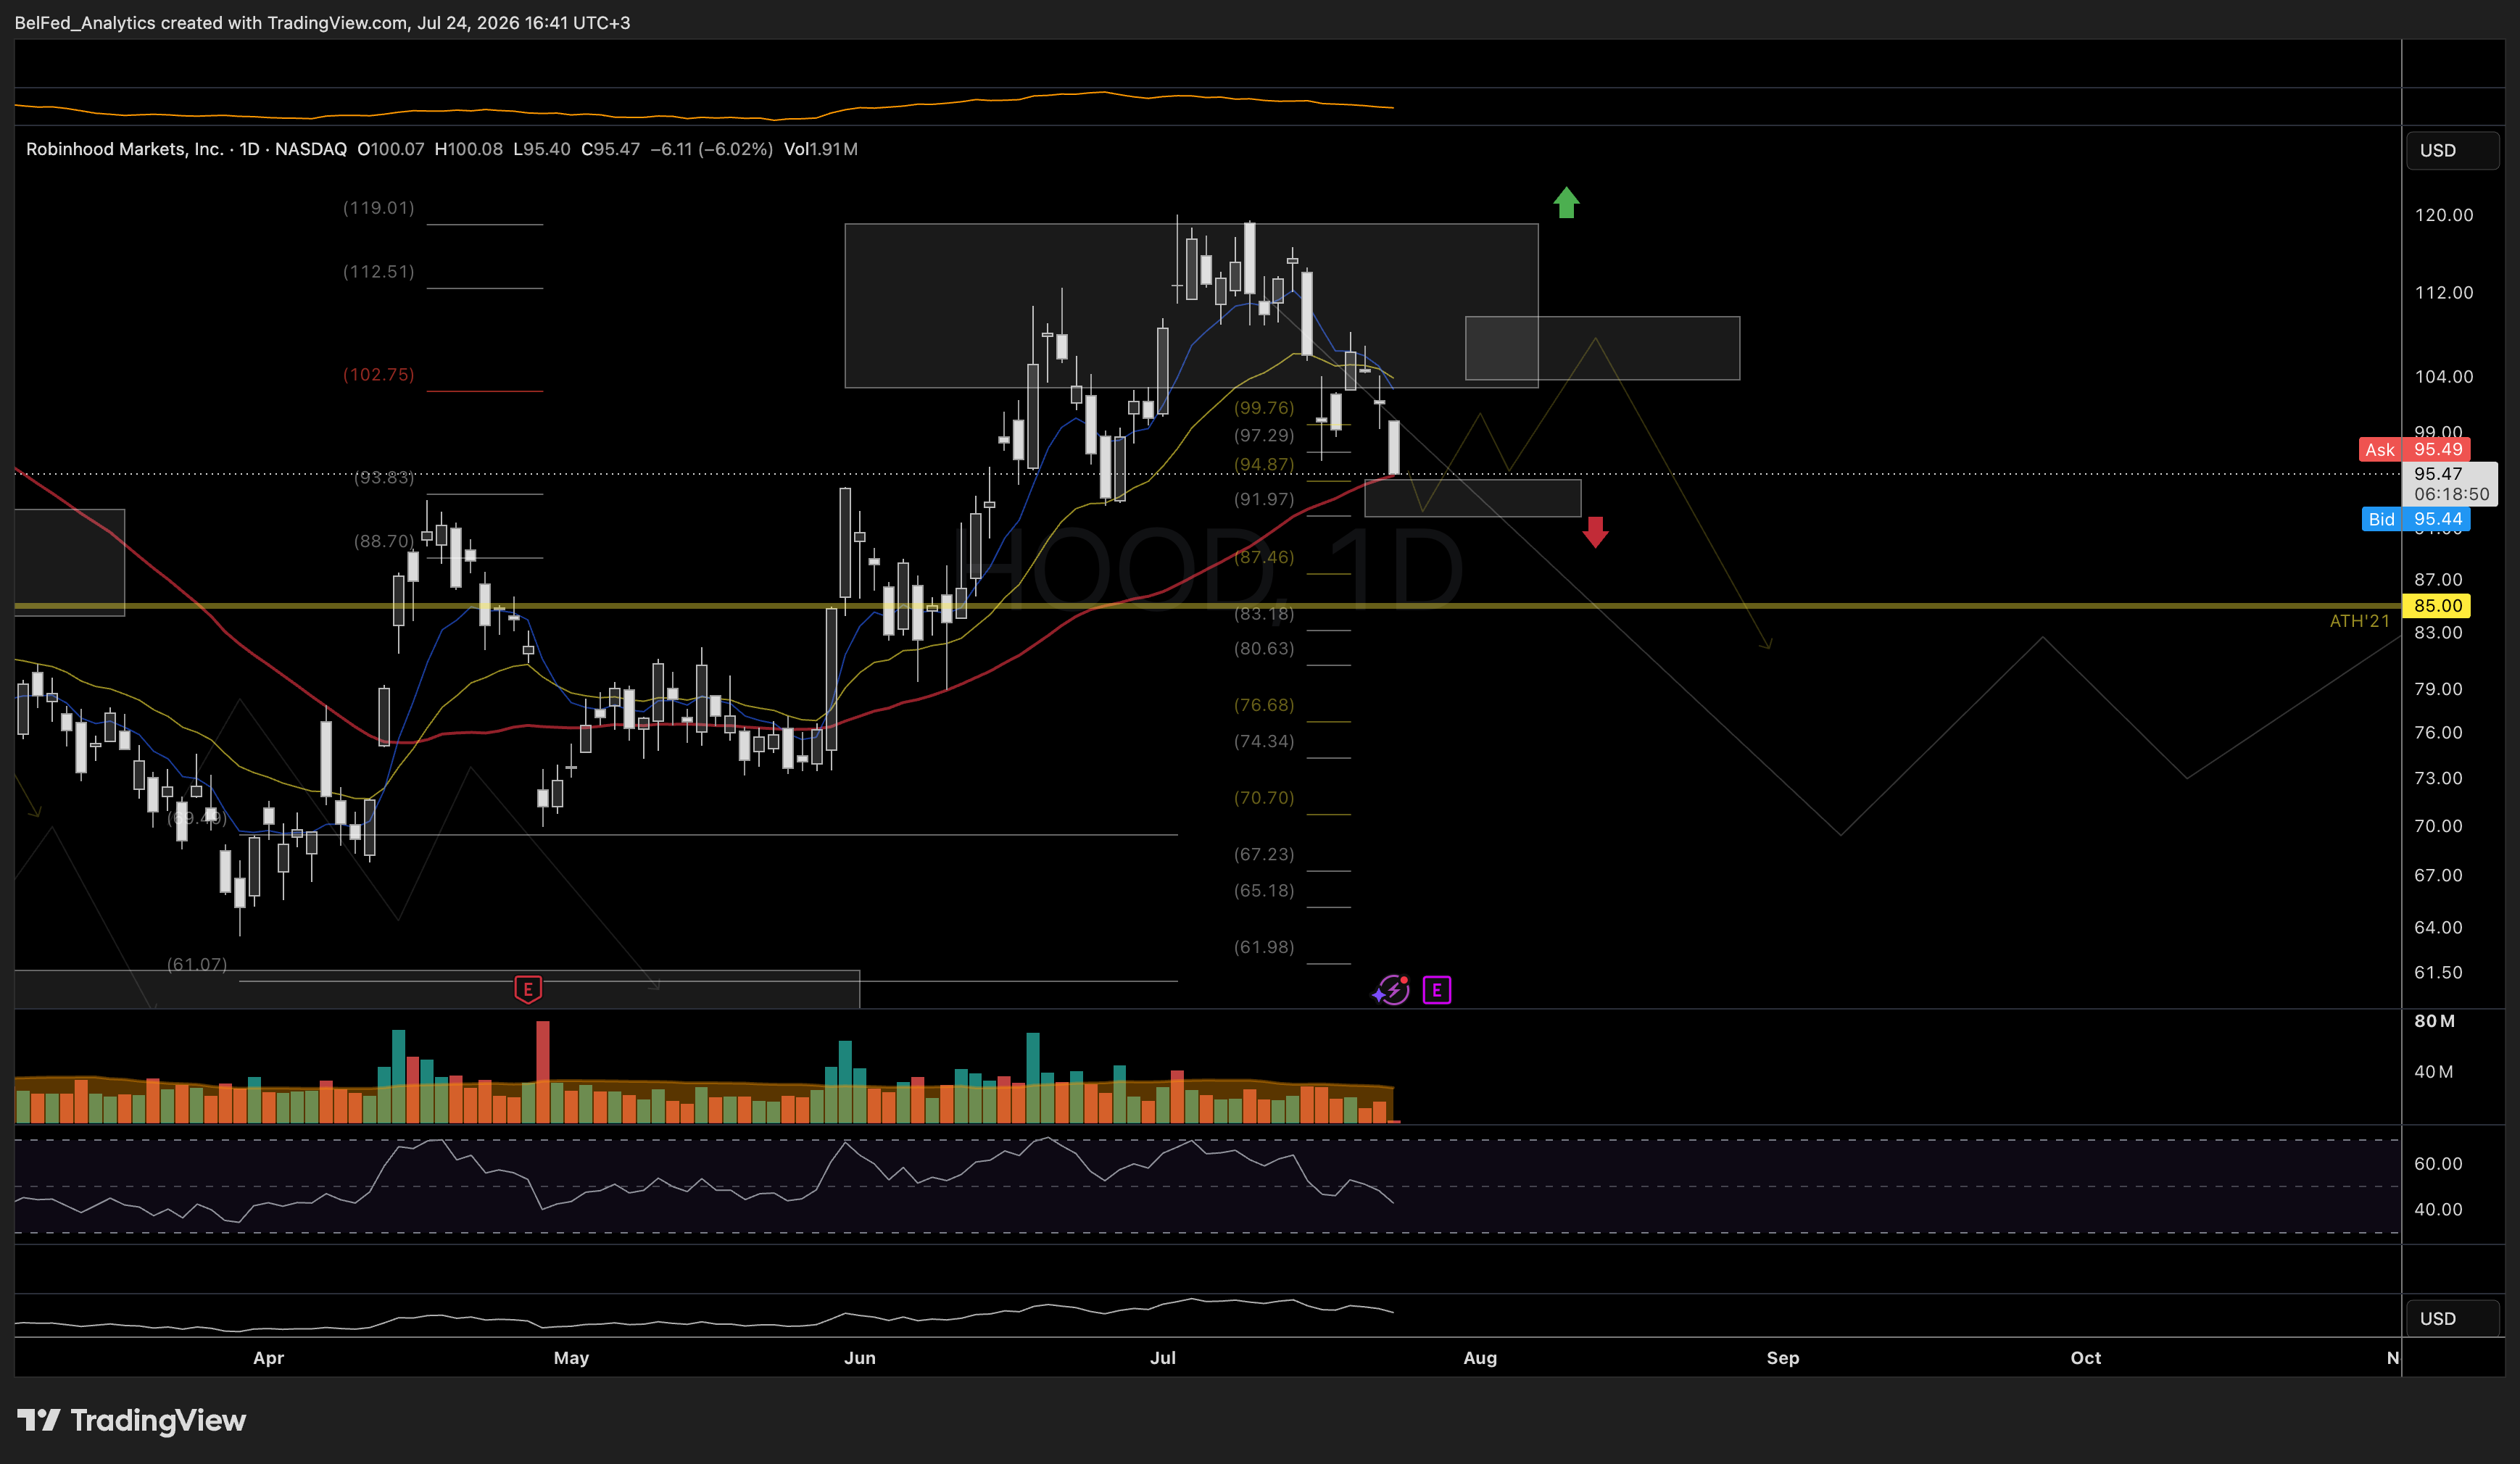2520x1464 pixels.
Task: Click the red earnings E marker near May
Action: 528,989
